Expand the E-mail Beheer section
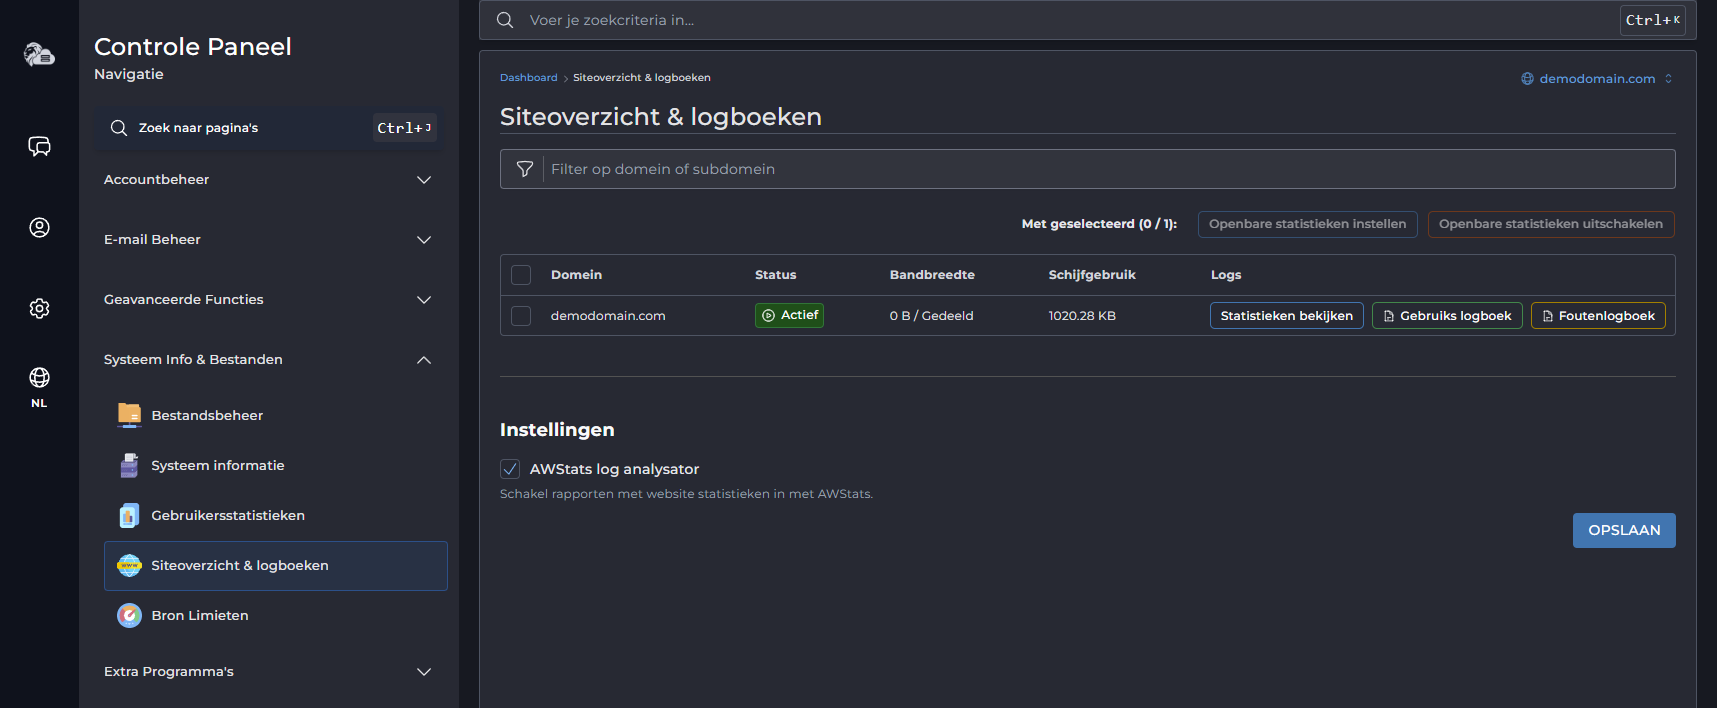The height and width of the screenshot is (708, 1717). (268, 240)
